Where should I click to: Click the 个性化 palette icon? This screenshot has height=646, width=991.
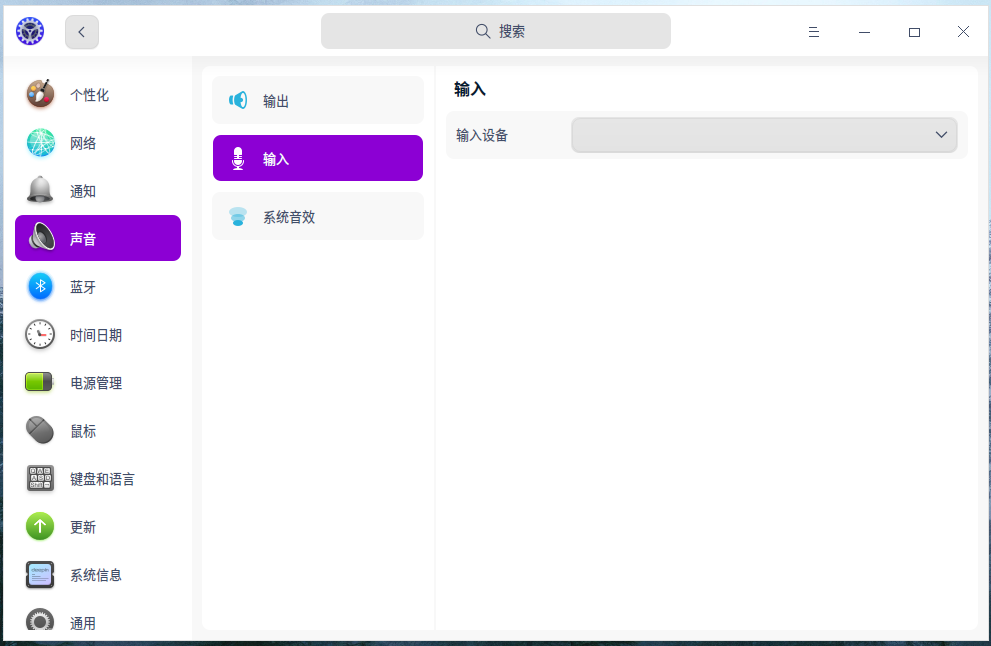tap(40, 94)
